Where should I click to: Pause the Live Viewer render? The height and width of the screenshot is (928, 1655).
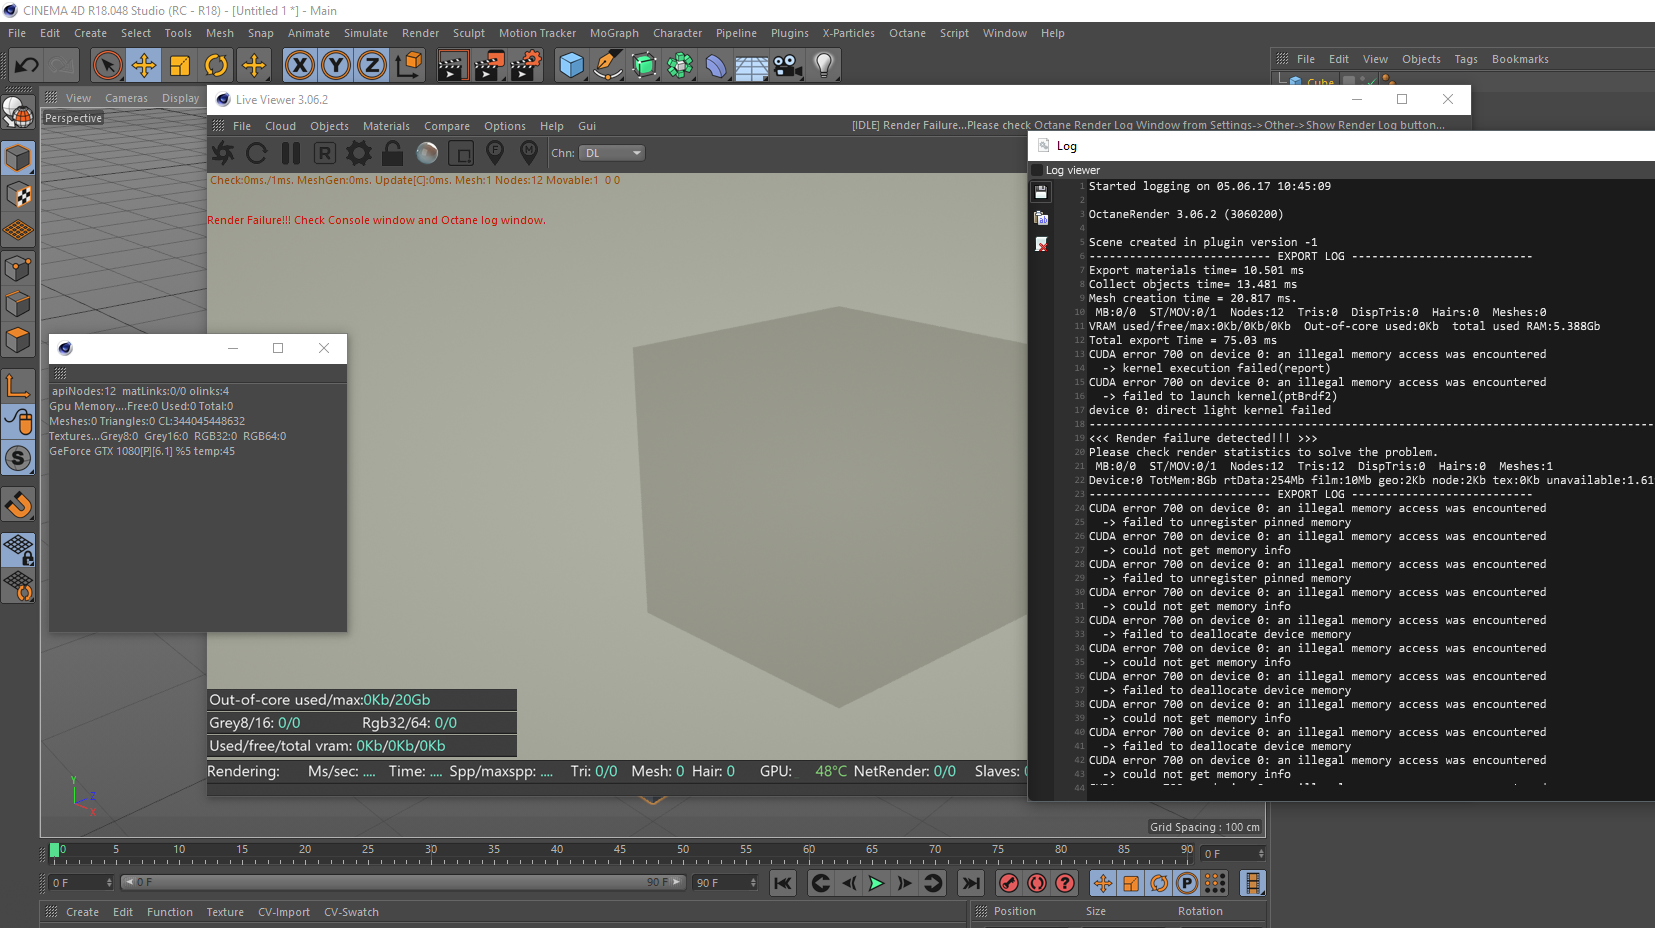click(291, 153)
